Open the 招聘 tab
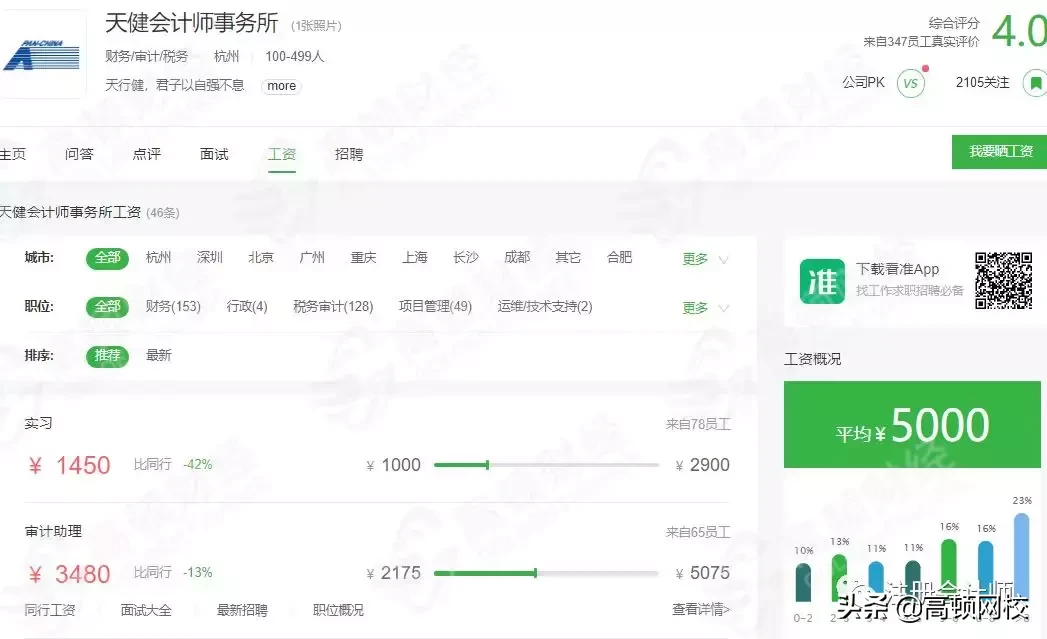The image size is (1047, 639). [347, 154]
